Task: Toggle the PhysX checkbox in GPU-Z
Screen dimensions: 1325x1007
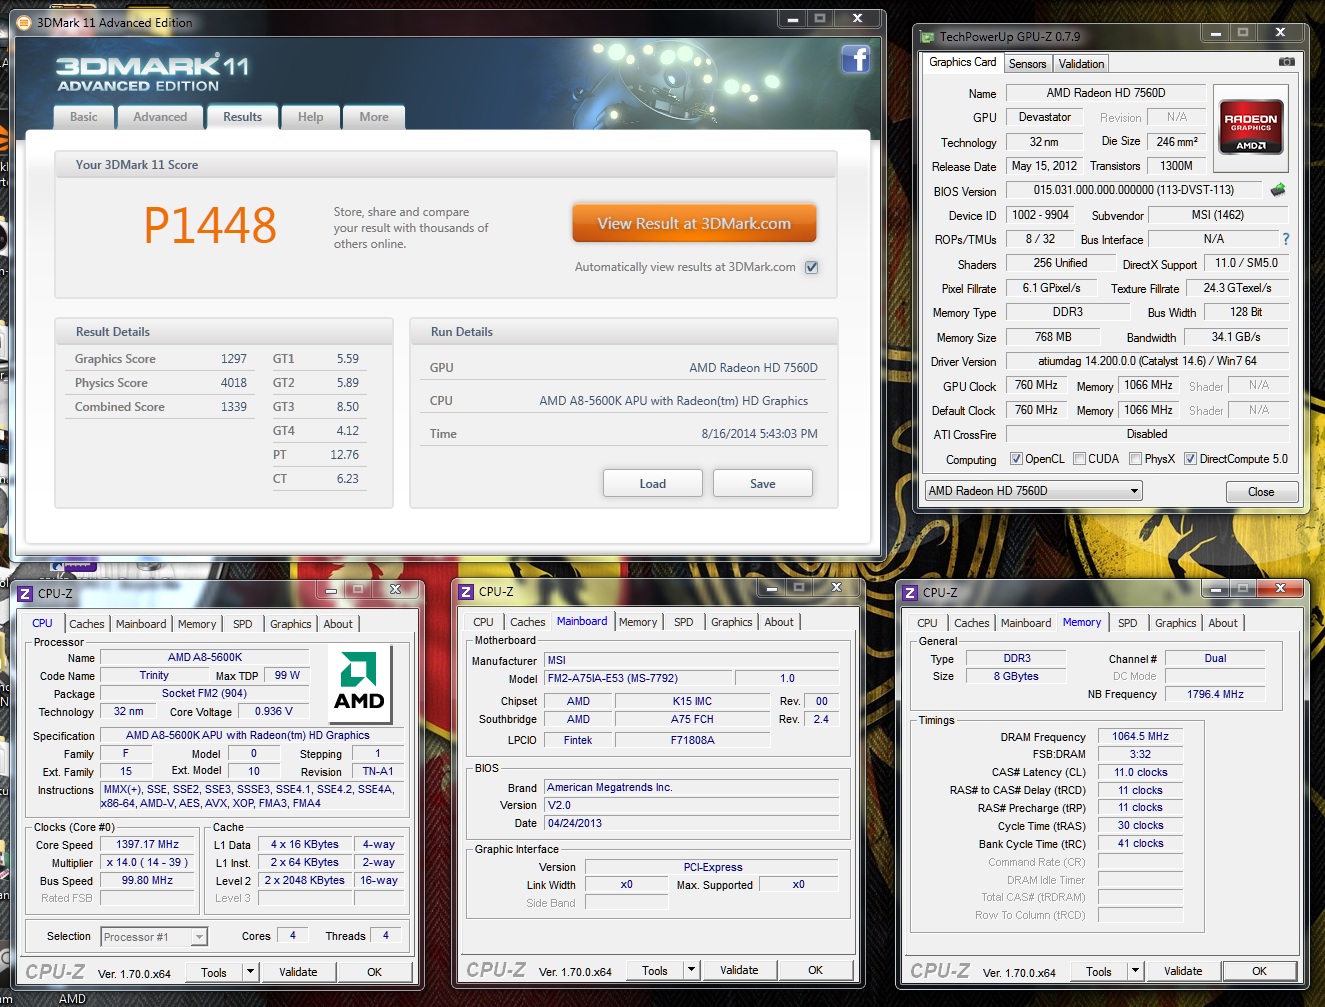Action: point(1135,459)
